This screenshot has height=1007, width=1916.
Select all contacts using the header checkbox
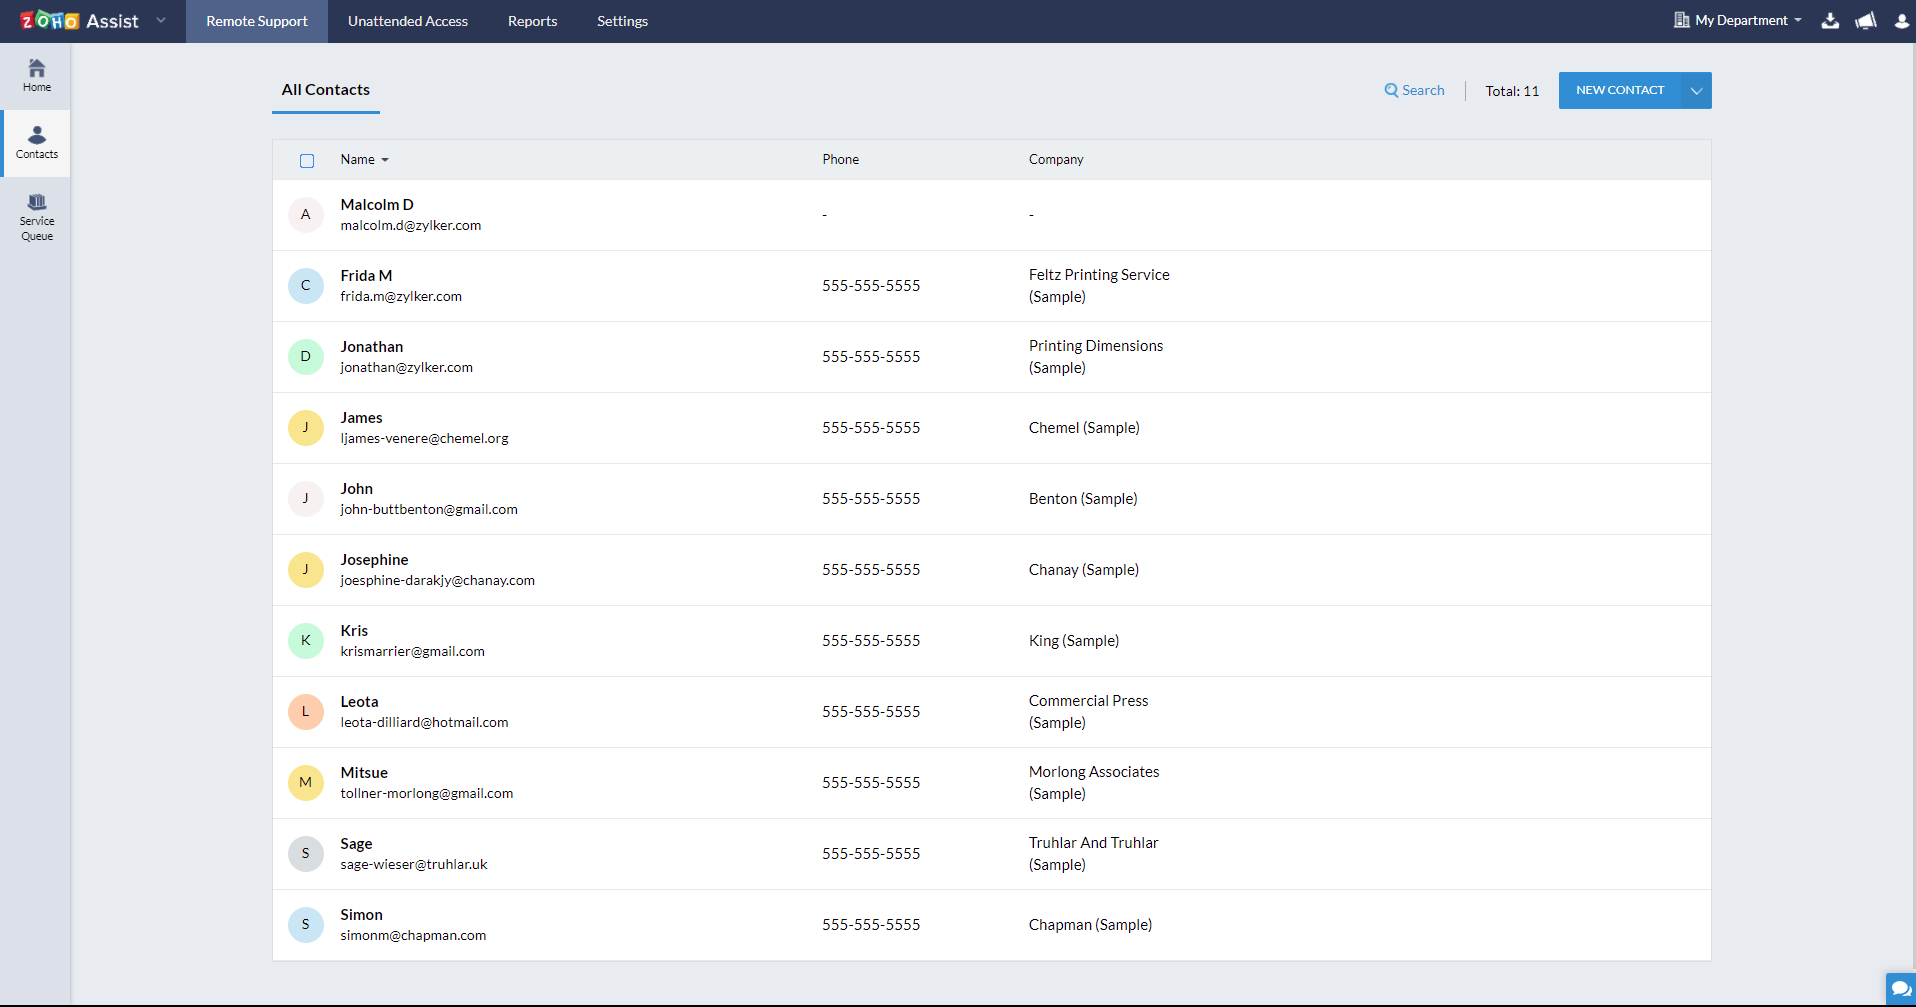pyautogui.click(x=306, y=160)
